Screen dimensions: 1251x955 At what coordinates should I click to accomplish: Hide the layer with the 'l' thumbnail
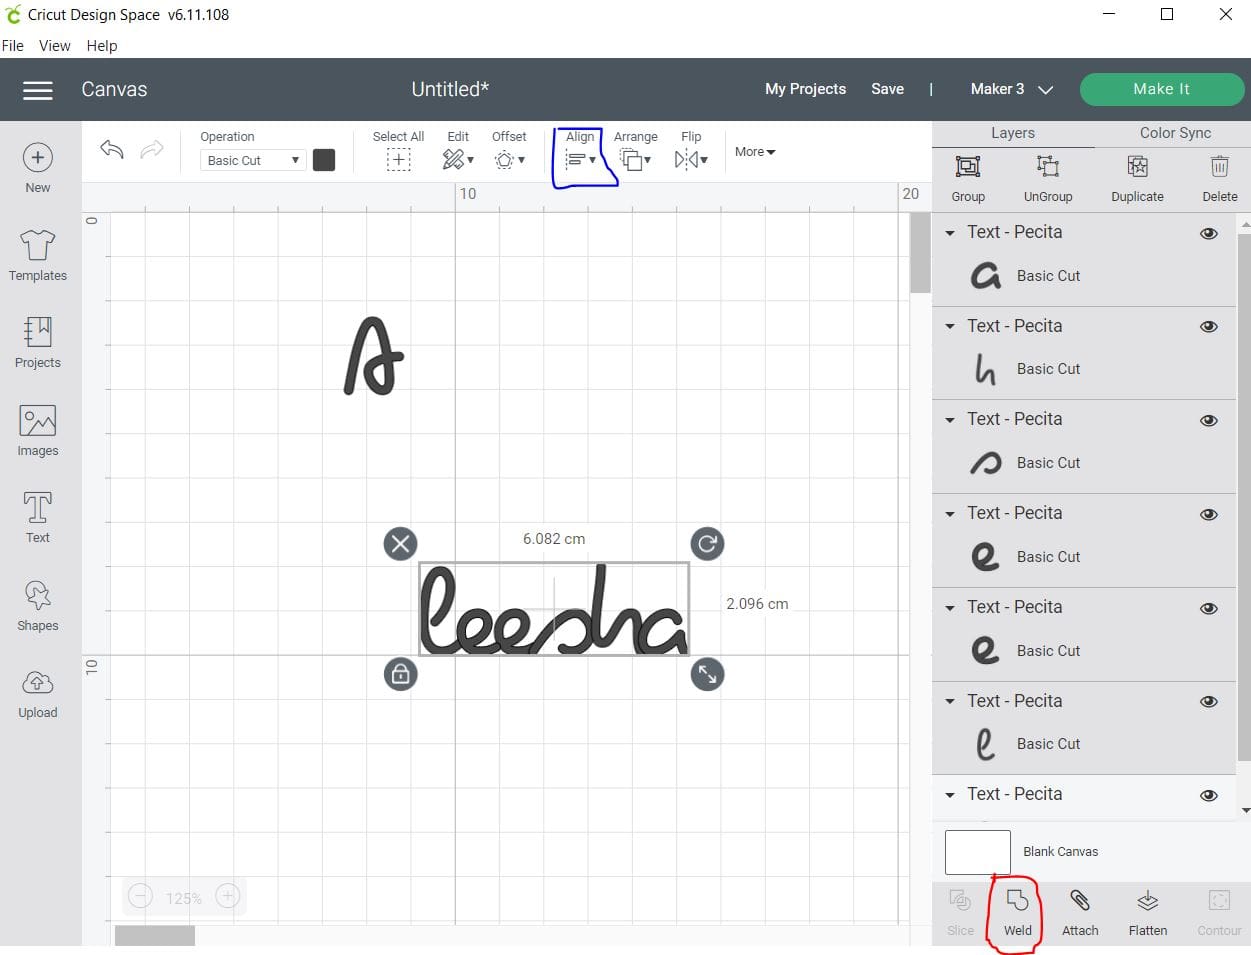click(x=1209, y=702)
